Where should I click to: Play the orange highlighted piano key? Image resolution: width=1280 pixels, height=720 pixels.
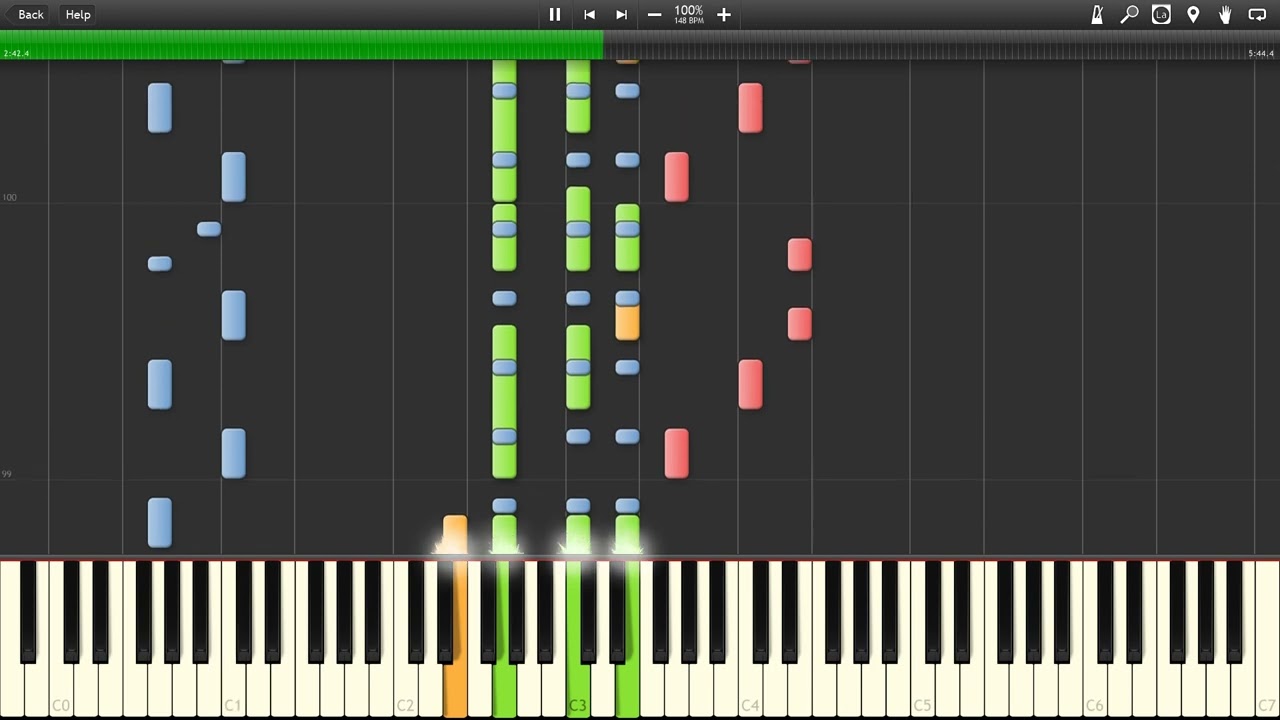[x=455, y=690]
